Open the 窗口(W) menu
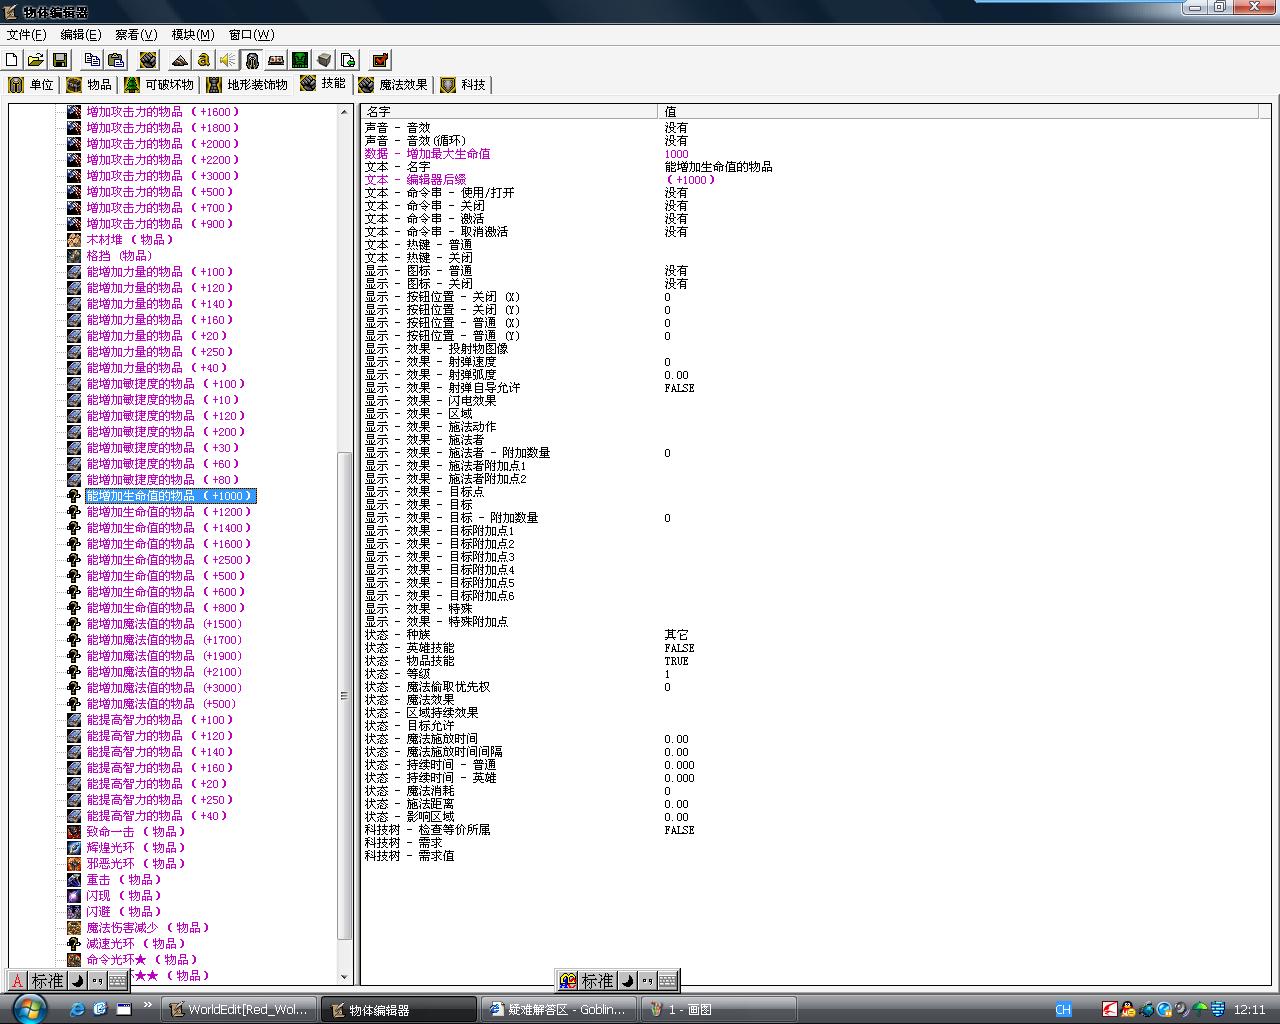The width and height of the screenshot is (1280, 1024). (x=251, y=35)
